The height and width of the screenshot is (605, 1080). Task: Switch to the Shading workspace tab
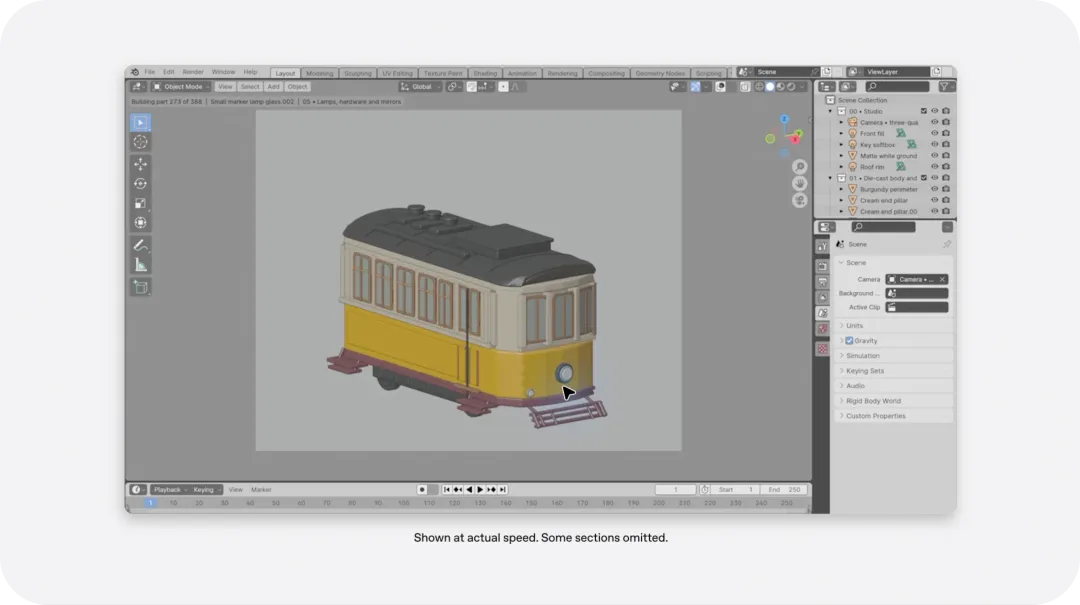pos(485,73)
